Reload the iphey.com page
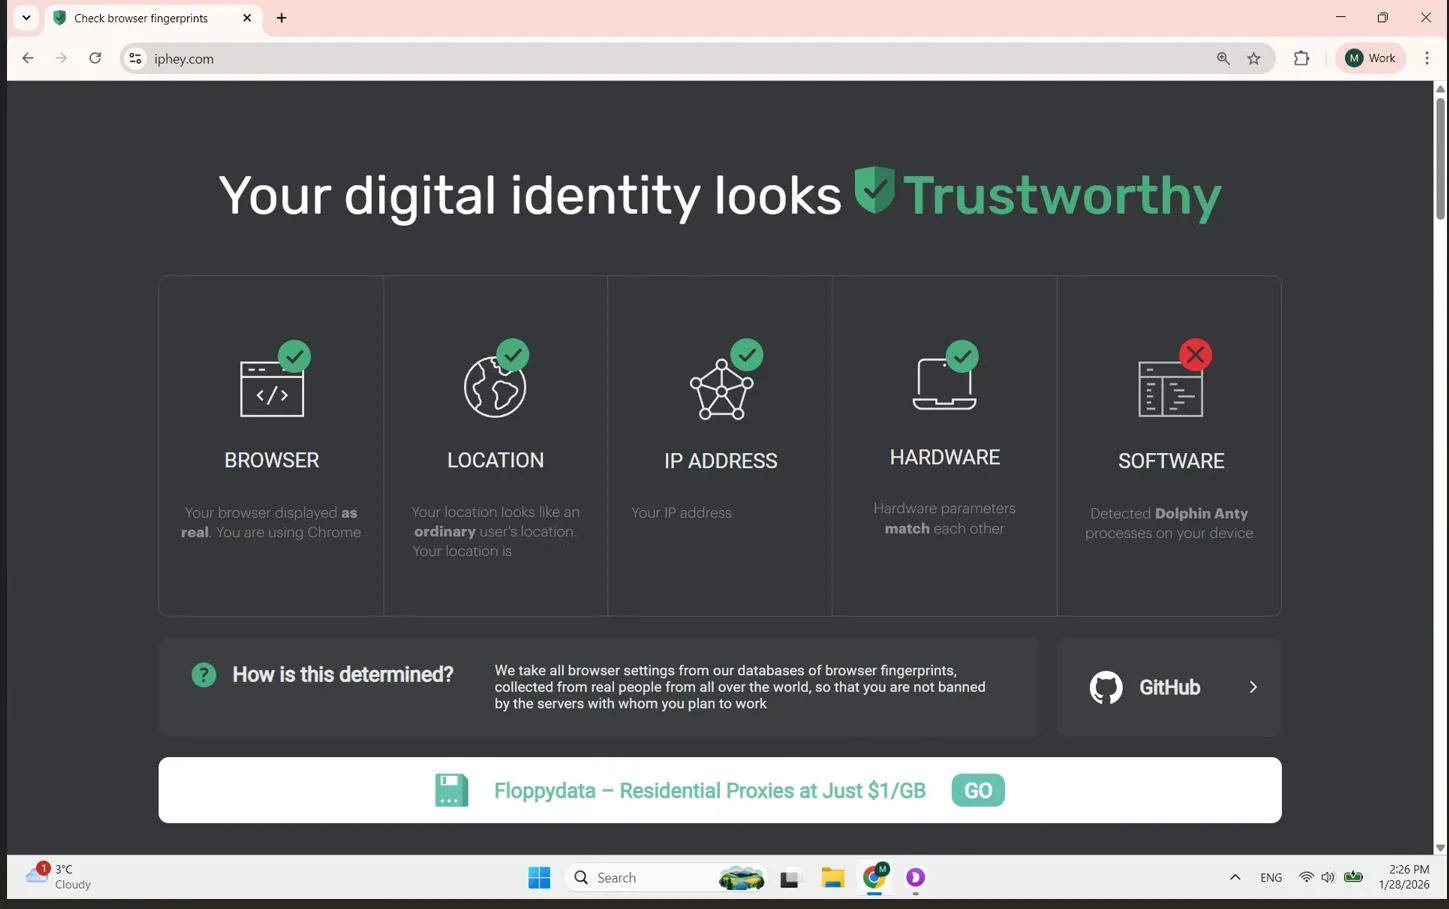 point(95,58)
